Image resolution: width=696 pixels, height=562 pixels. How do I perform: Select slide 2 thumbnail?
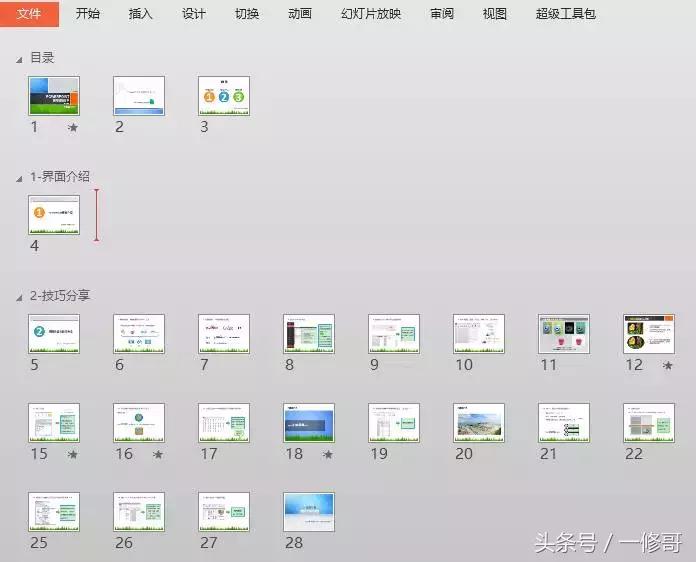(x=139, y=96)
